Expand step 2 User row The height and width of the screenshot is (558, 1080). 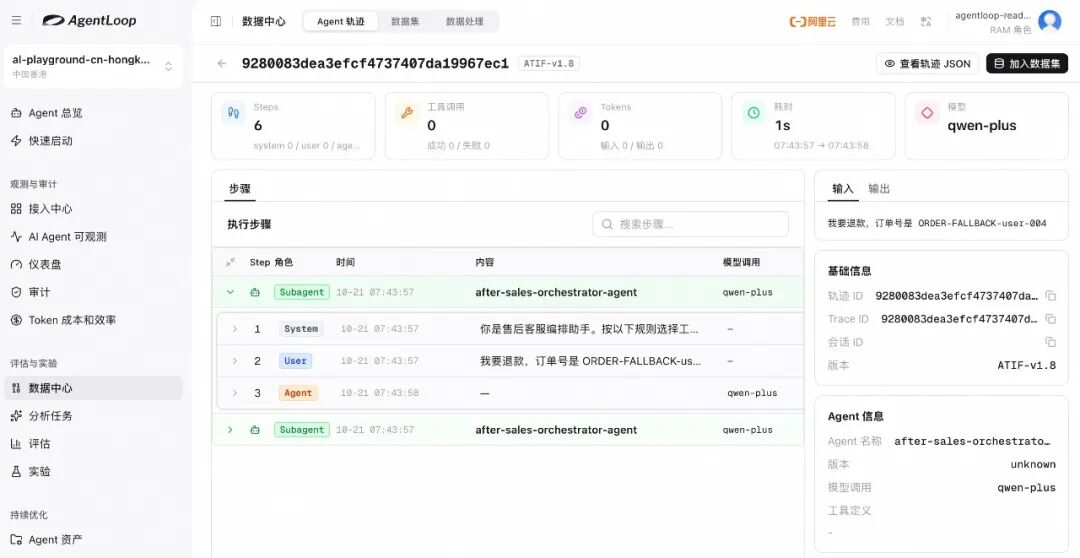[235, 361]
